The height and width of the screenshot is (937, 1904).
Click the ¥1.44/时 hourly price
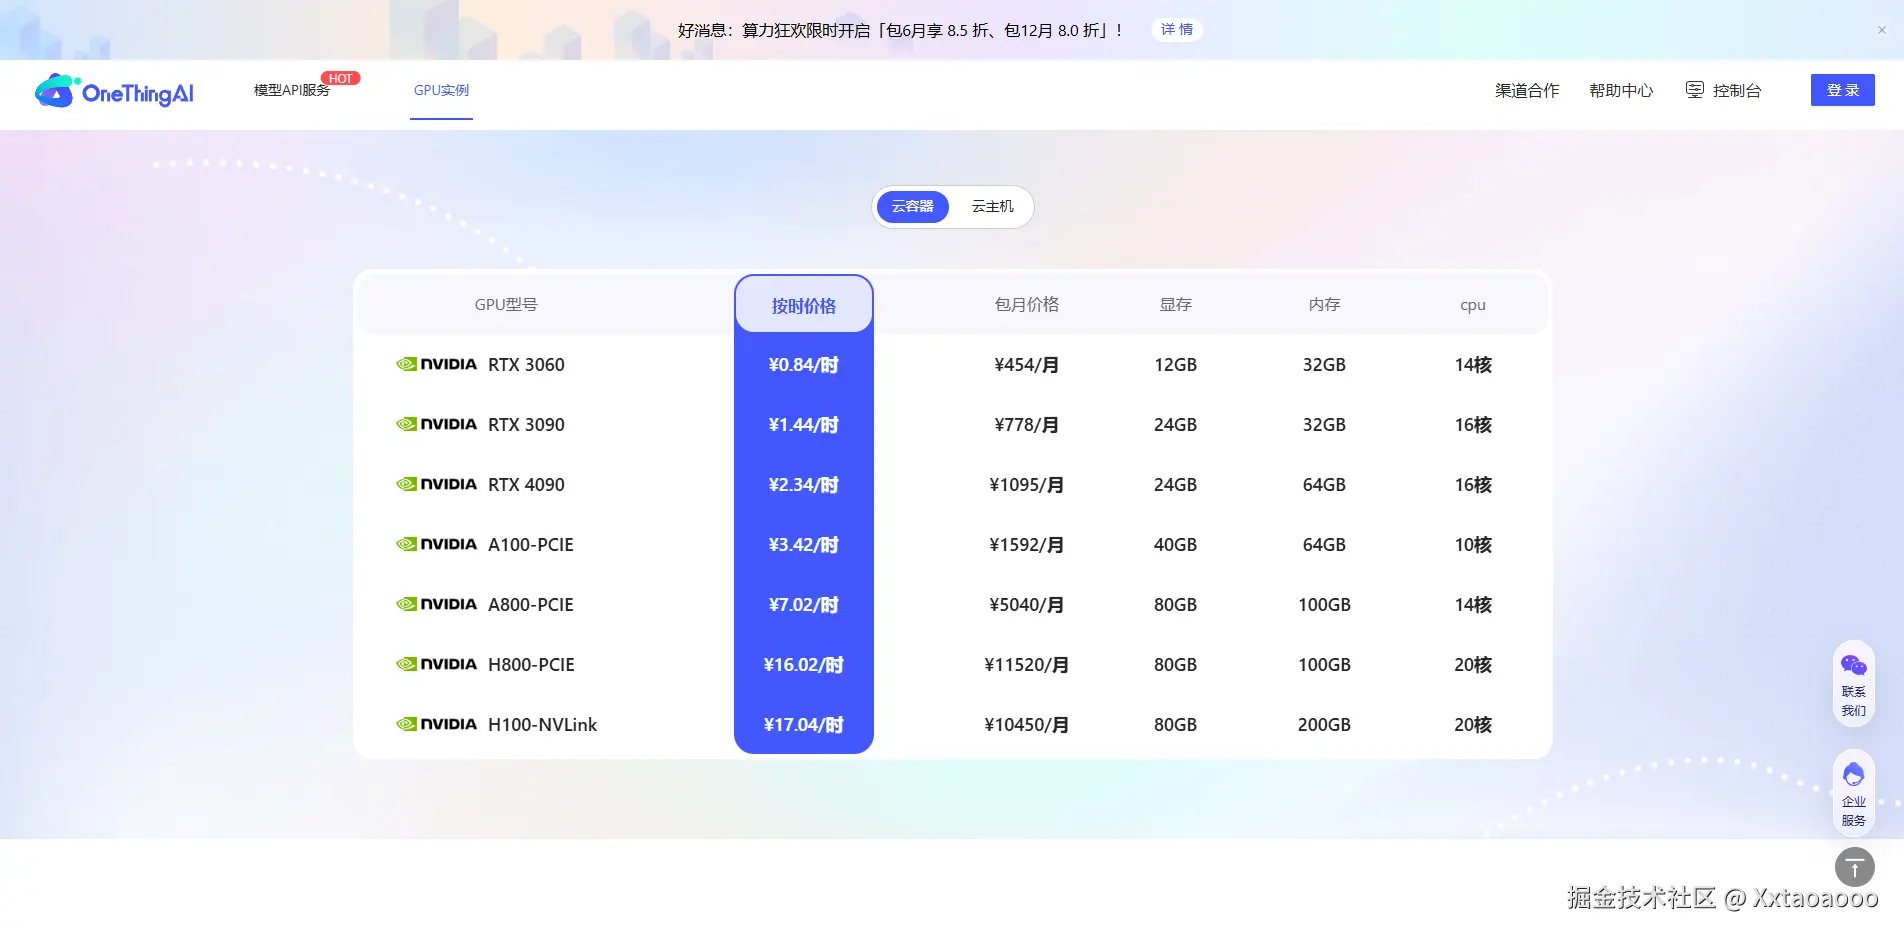pos(804,425)
